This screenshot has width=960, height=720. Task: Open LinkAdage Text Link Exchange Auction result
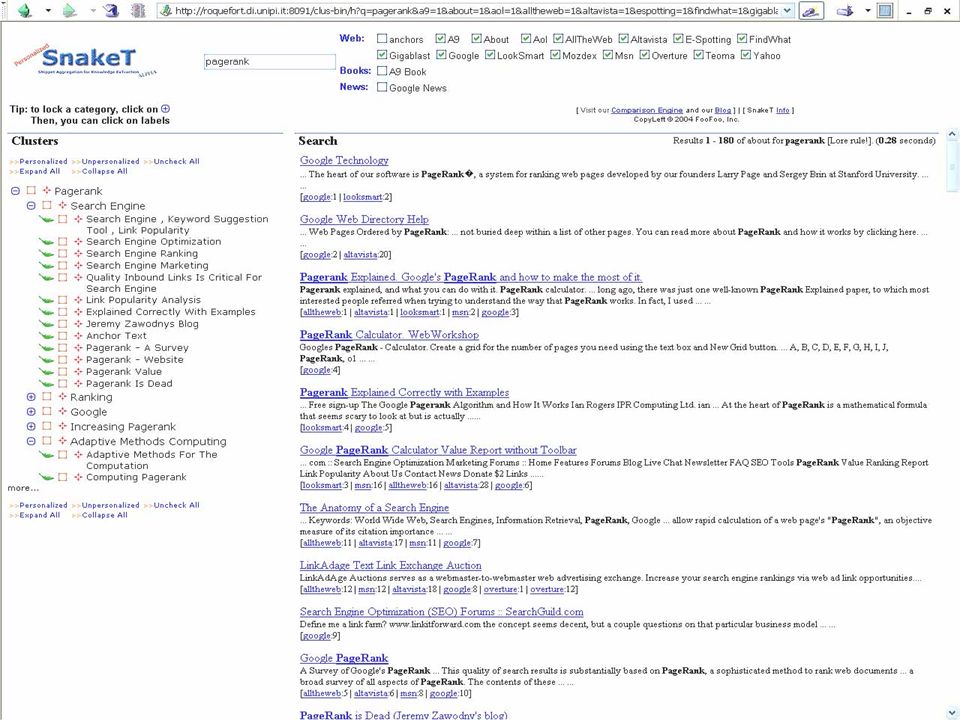[x=391, y=565]
